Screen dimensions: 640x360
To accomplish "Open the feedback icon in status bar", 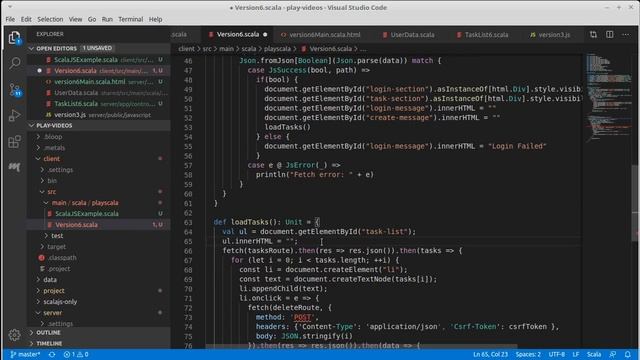I will coord(612,354).
